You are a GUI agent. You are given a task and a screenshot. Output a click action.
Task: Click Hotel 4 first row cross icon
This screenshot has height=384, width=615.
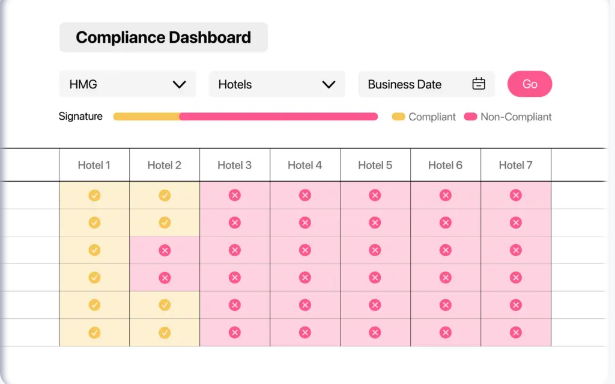305,195
